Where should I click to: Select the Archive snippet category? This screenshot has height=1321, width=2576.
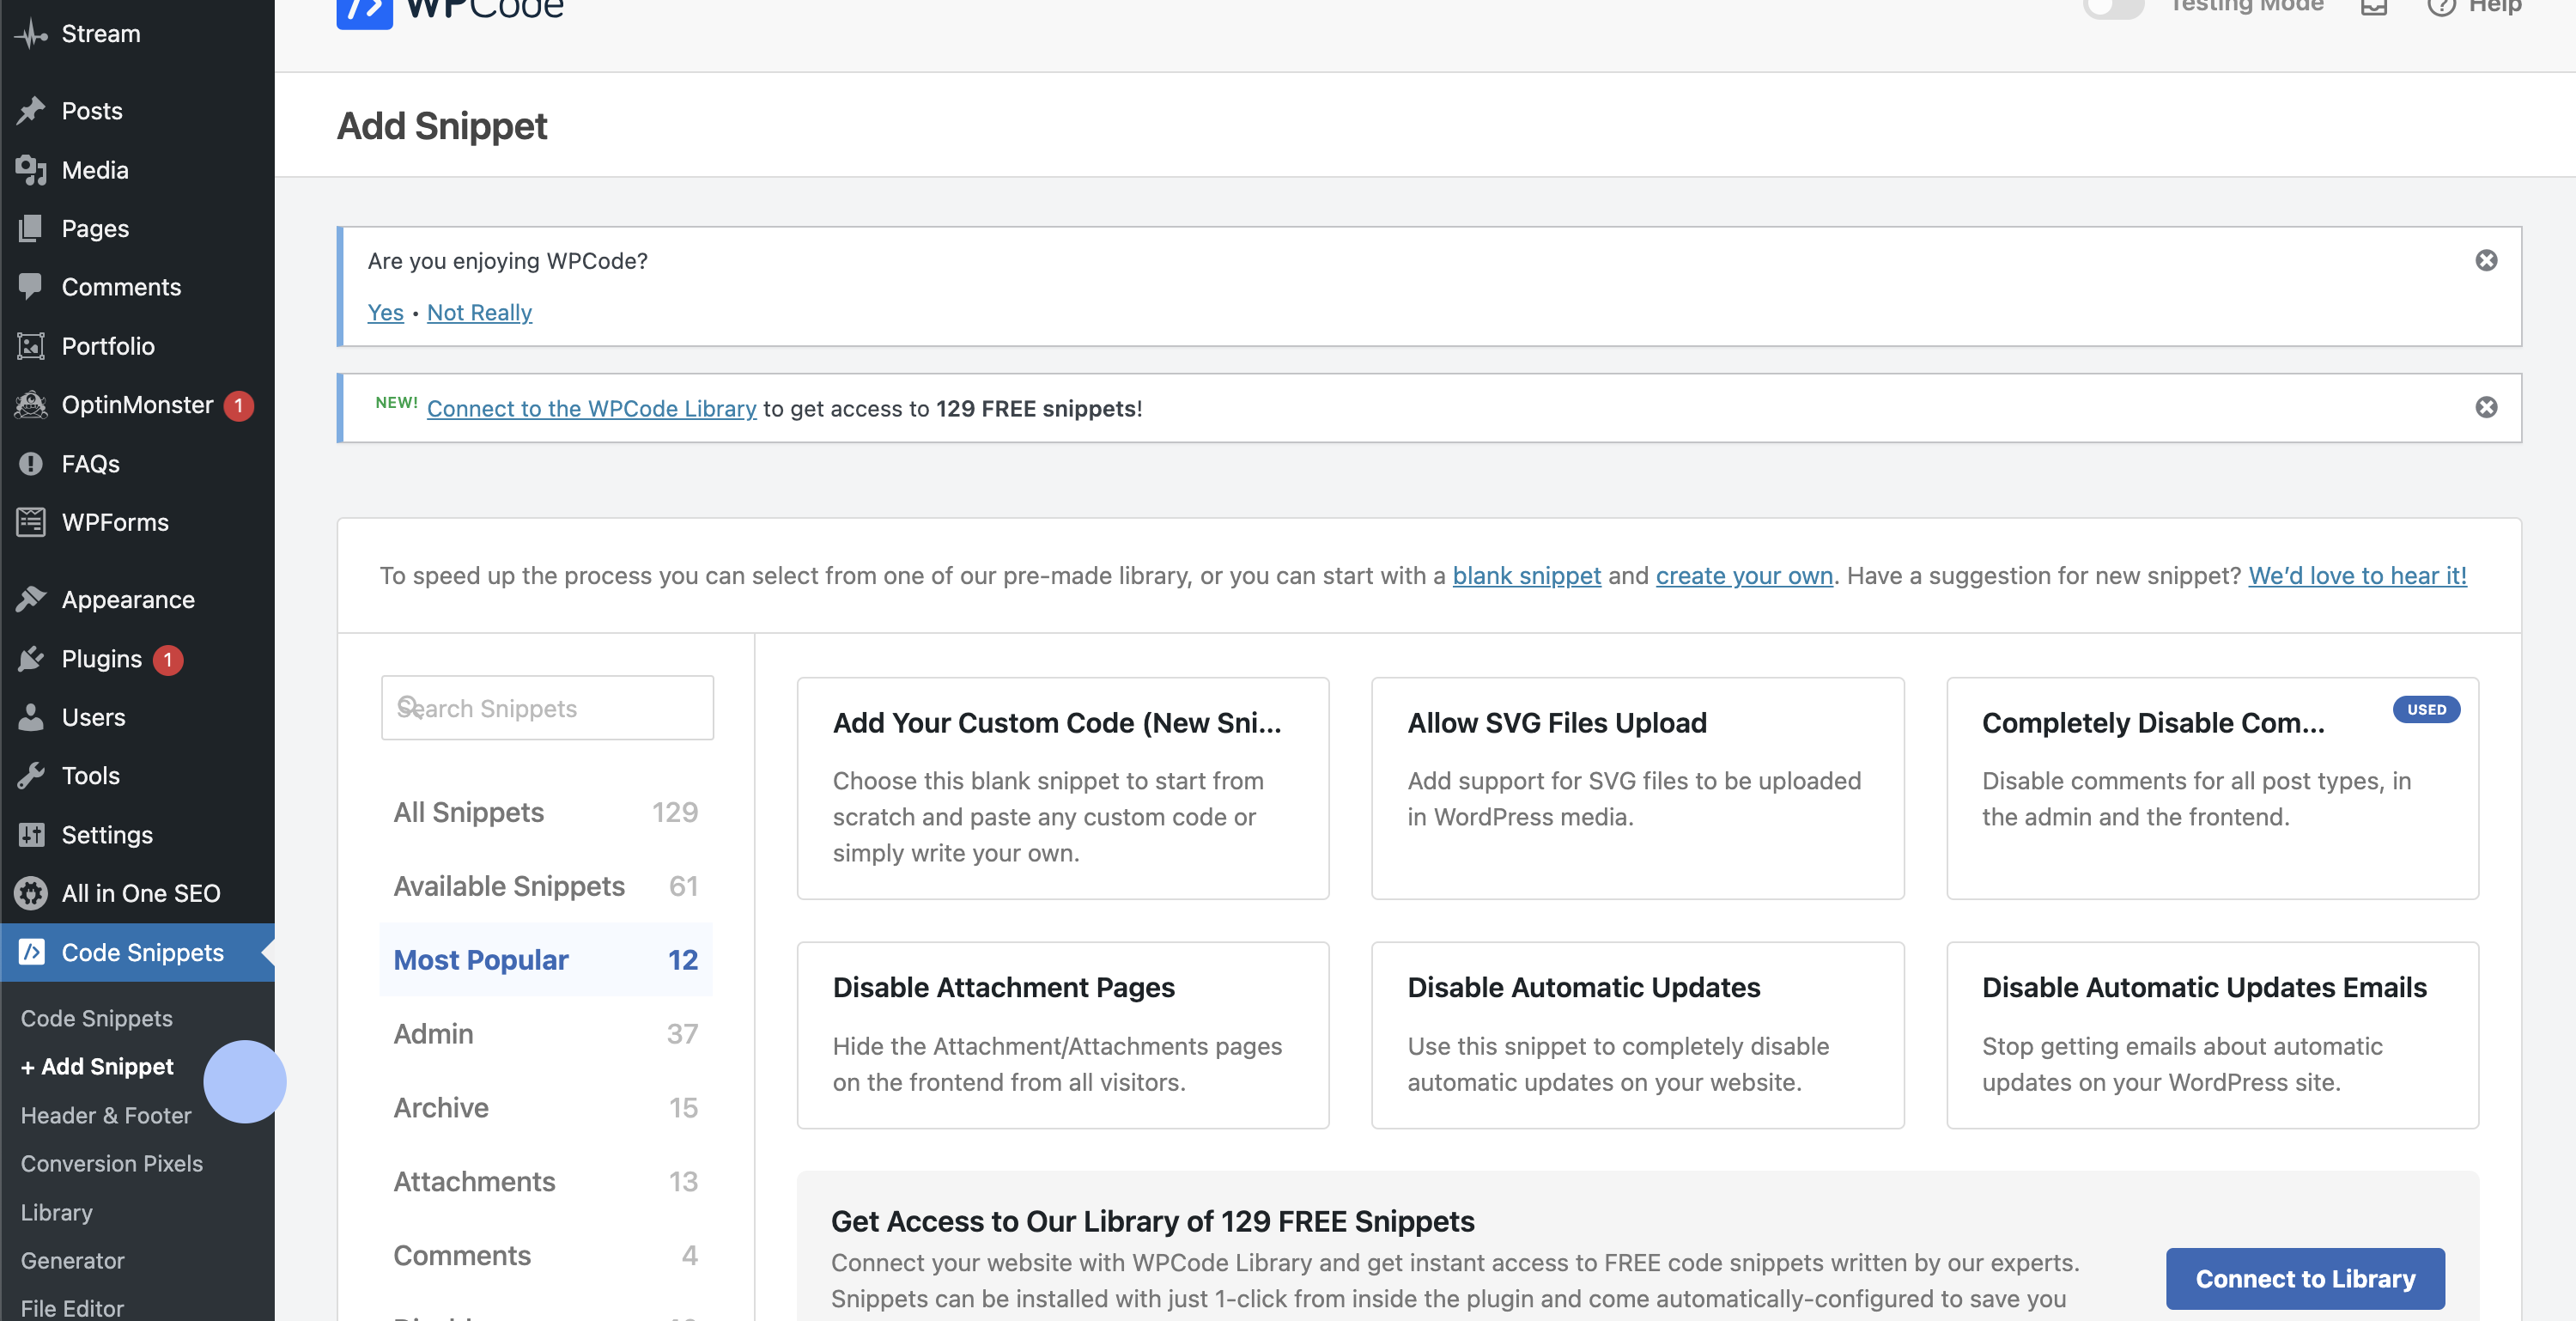(546, 1108)
